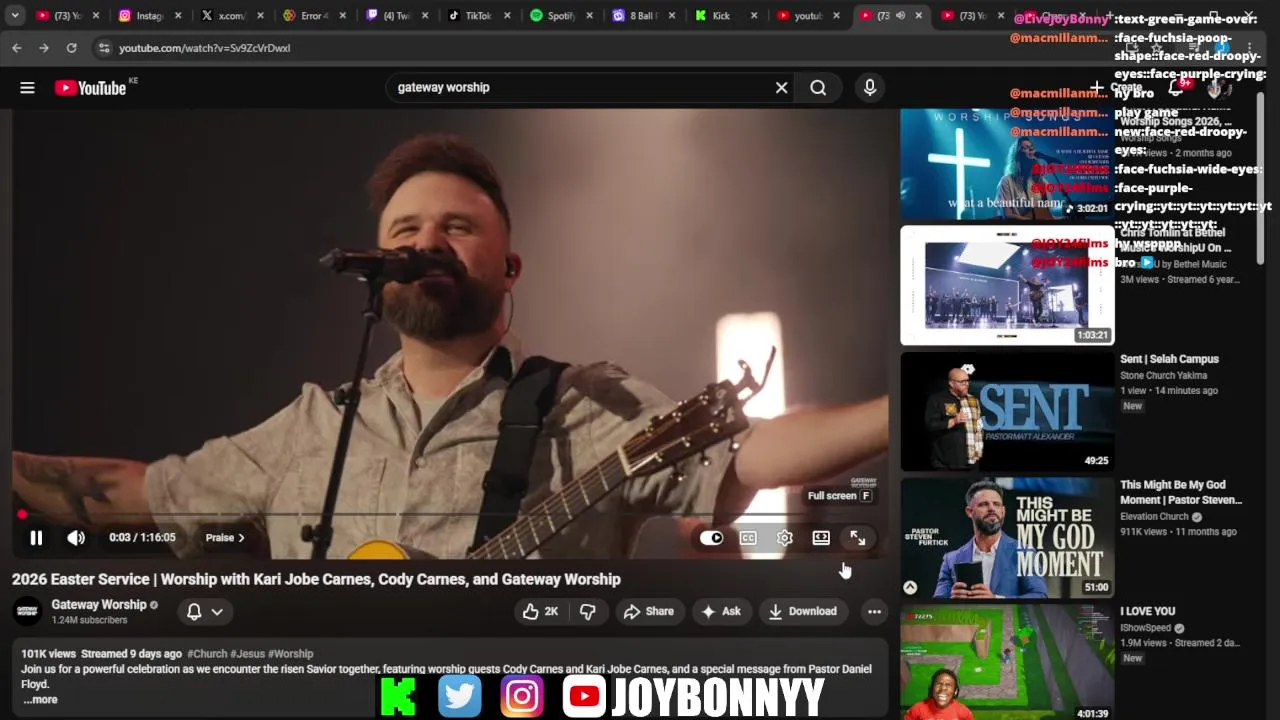Toggle closed captions on the player
Image resolution: width=1280 pixels, height=720 pixels.
point(748,538)
